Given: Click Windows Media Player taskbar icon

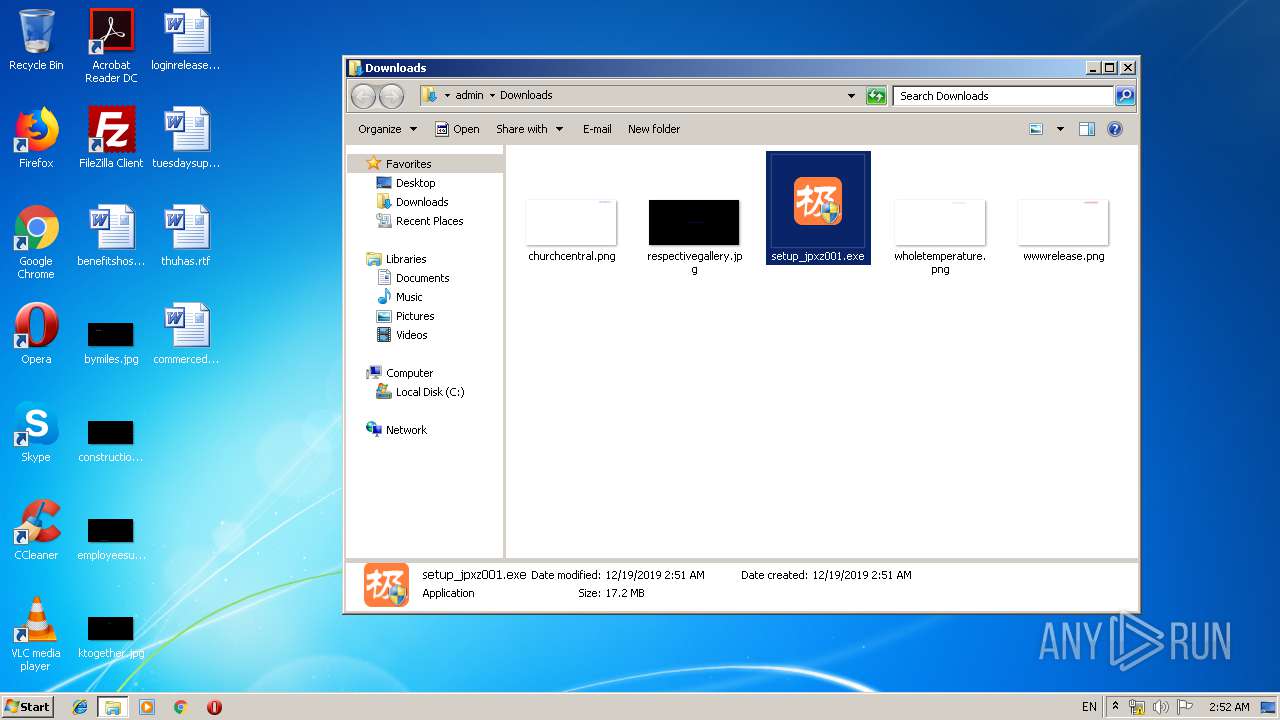Looking at the screenshot, I should point(147,707).
